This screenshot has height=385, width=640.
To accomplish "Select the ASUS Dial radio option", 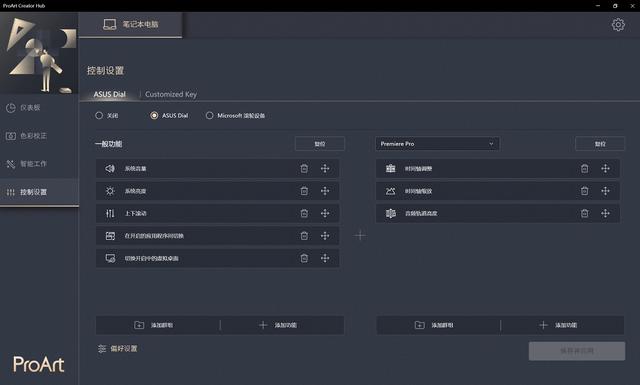I will point(154,116).
